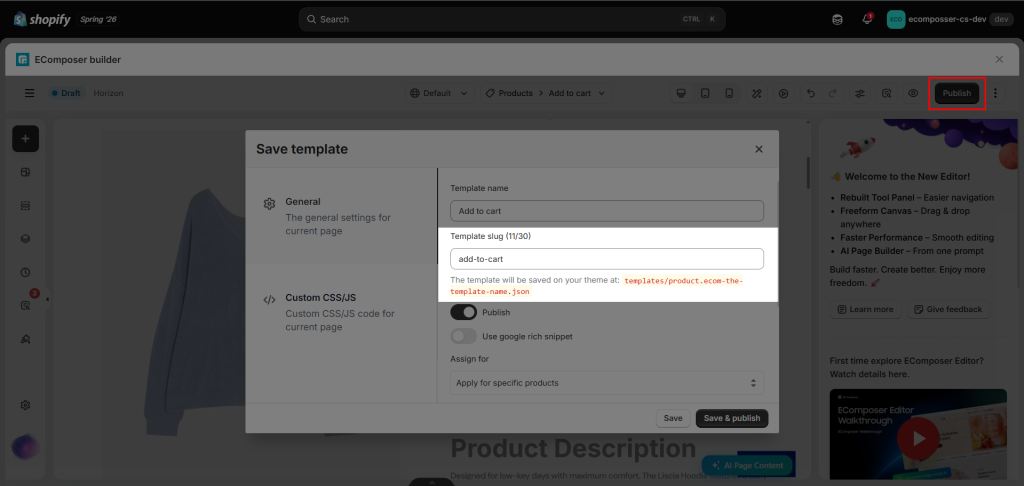Close the Save template dialog
This screenshot has height=486, width=1024.
(759, 149)
